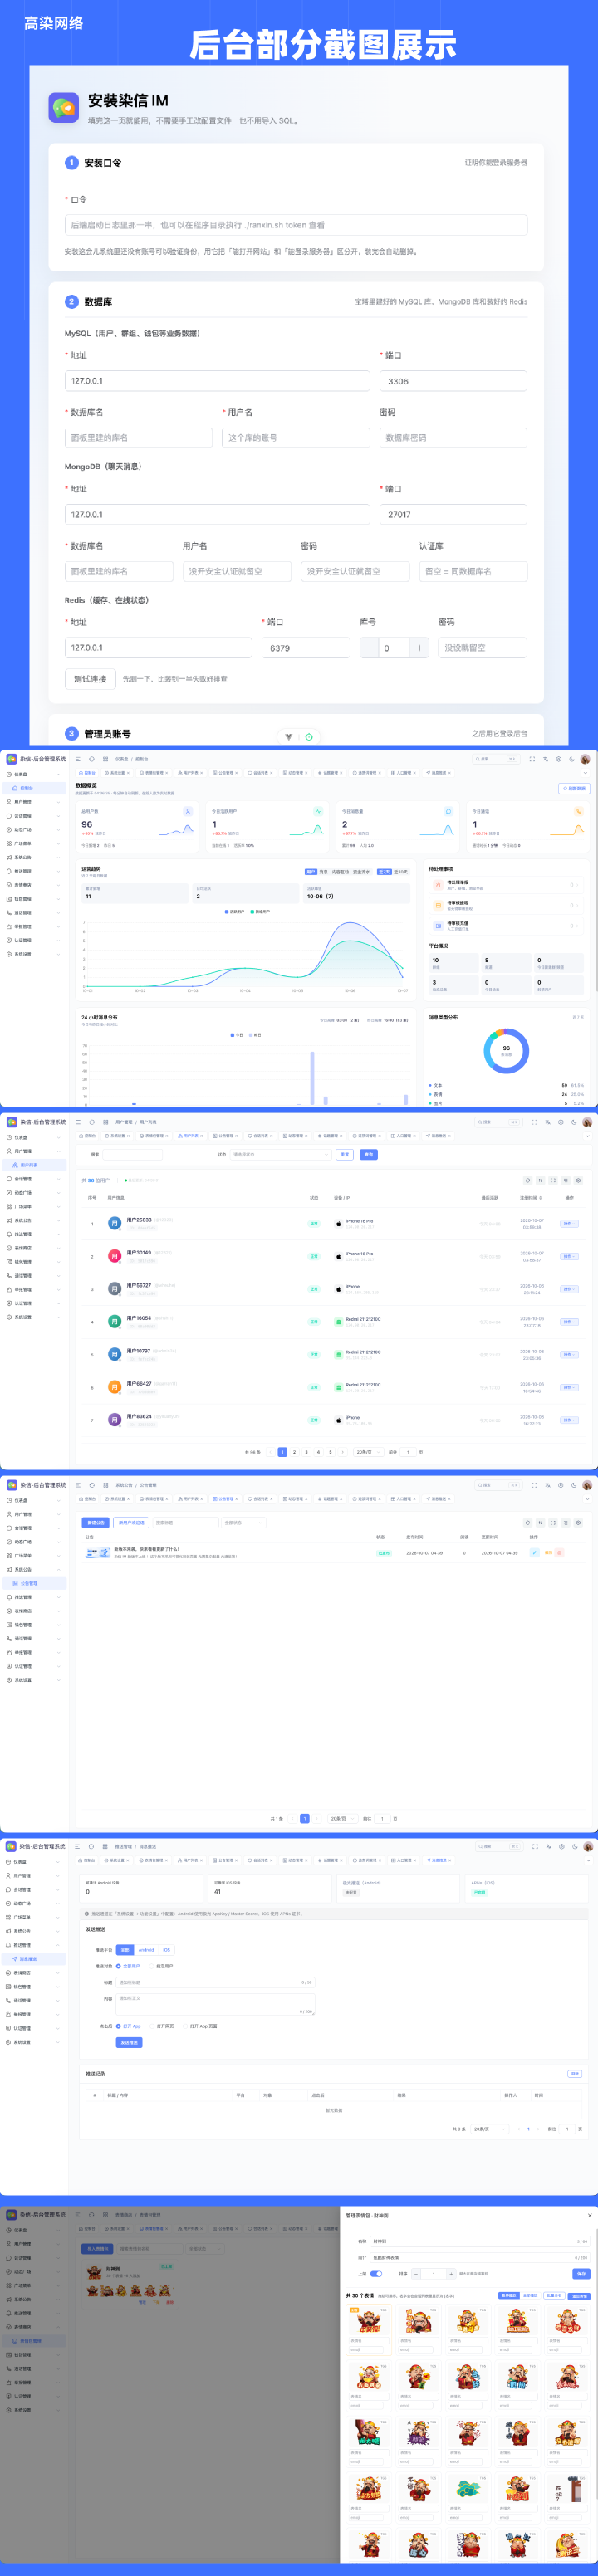Click 用户管理 sidebar icon in dashboard
The height and width of the screenshot is (2576, 598).
pyautogui.click(x=9, y=802)
